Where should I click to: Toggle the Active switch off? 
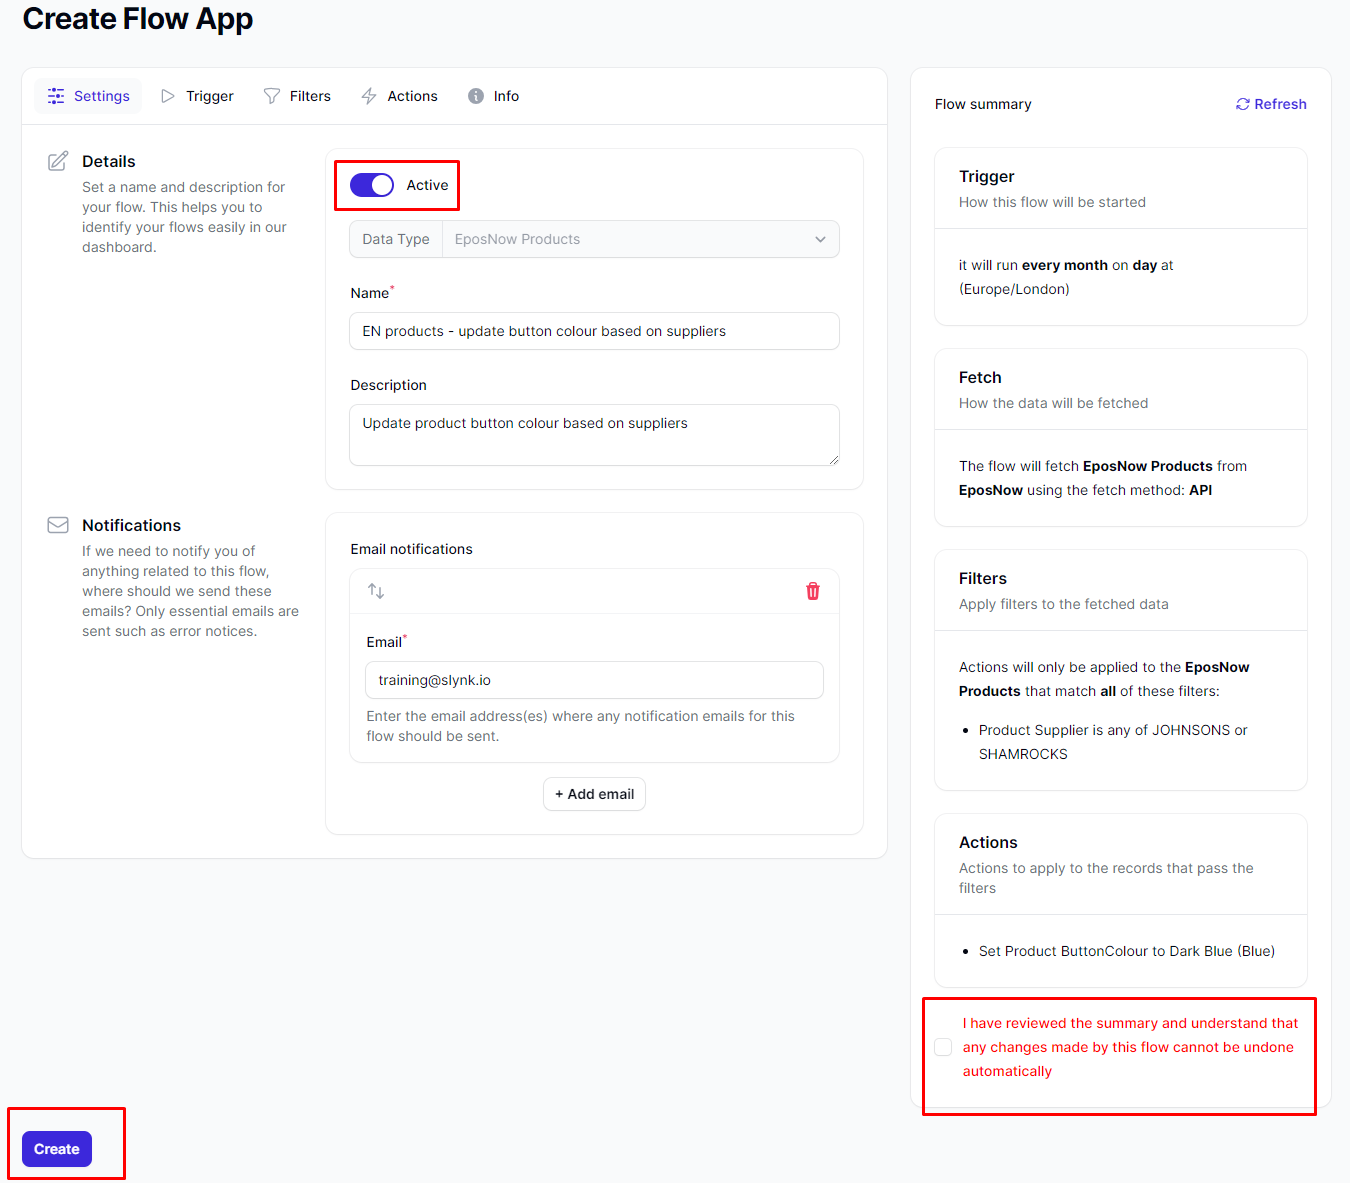[372, 185]
